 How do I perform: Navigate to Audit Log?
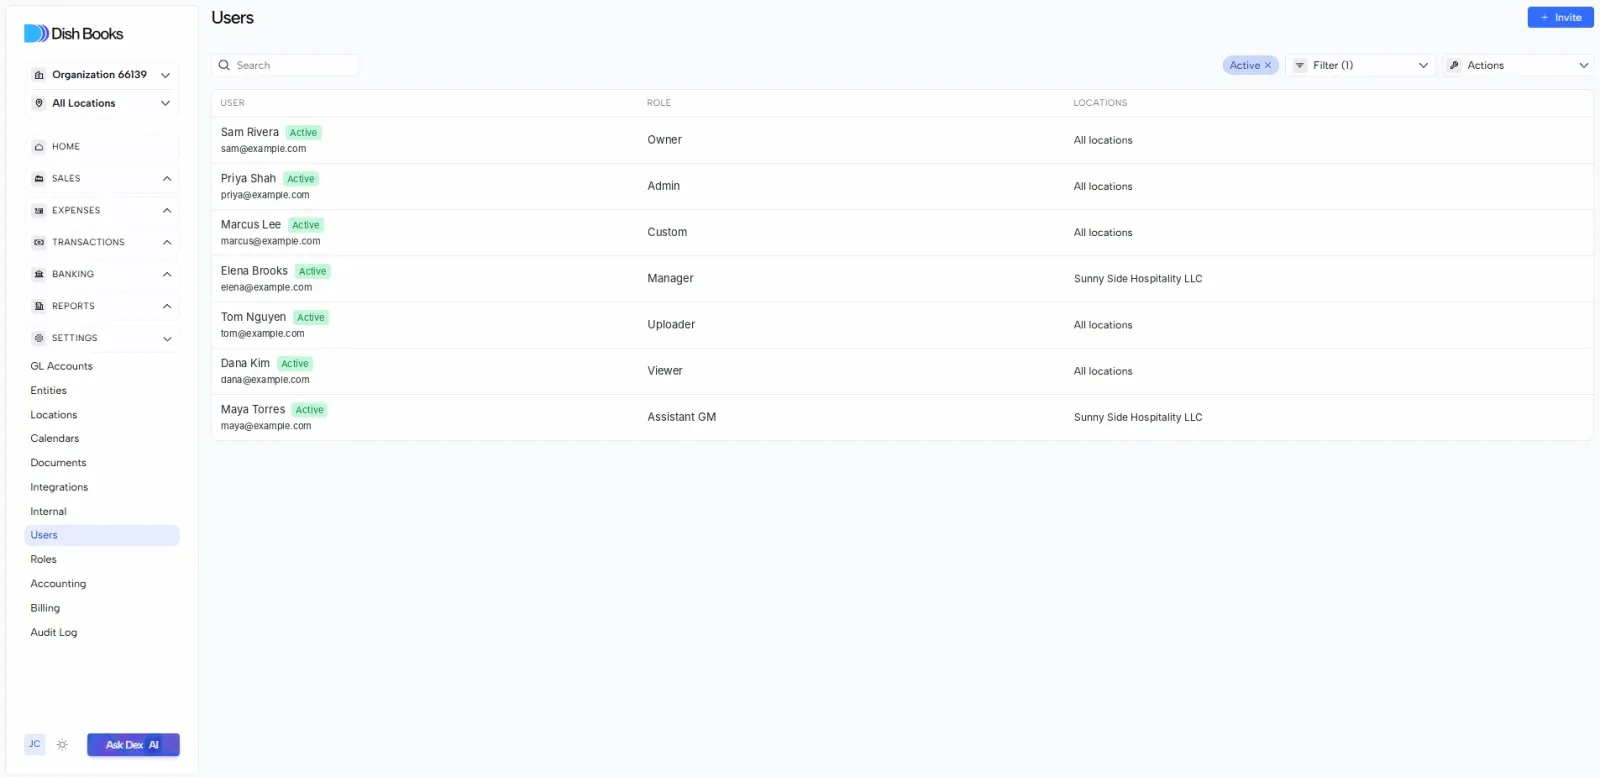102,633
